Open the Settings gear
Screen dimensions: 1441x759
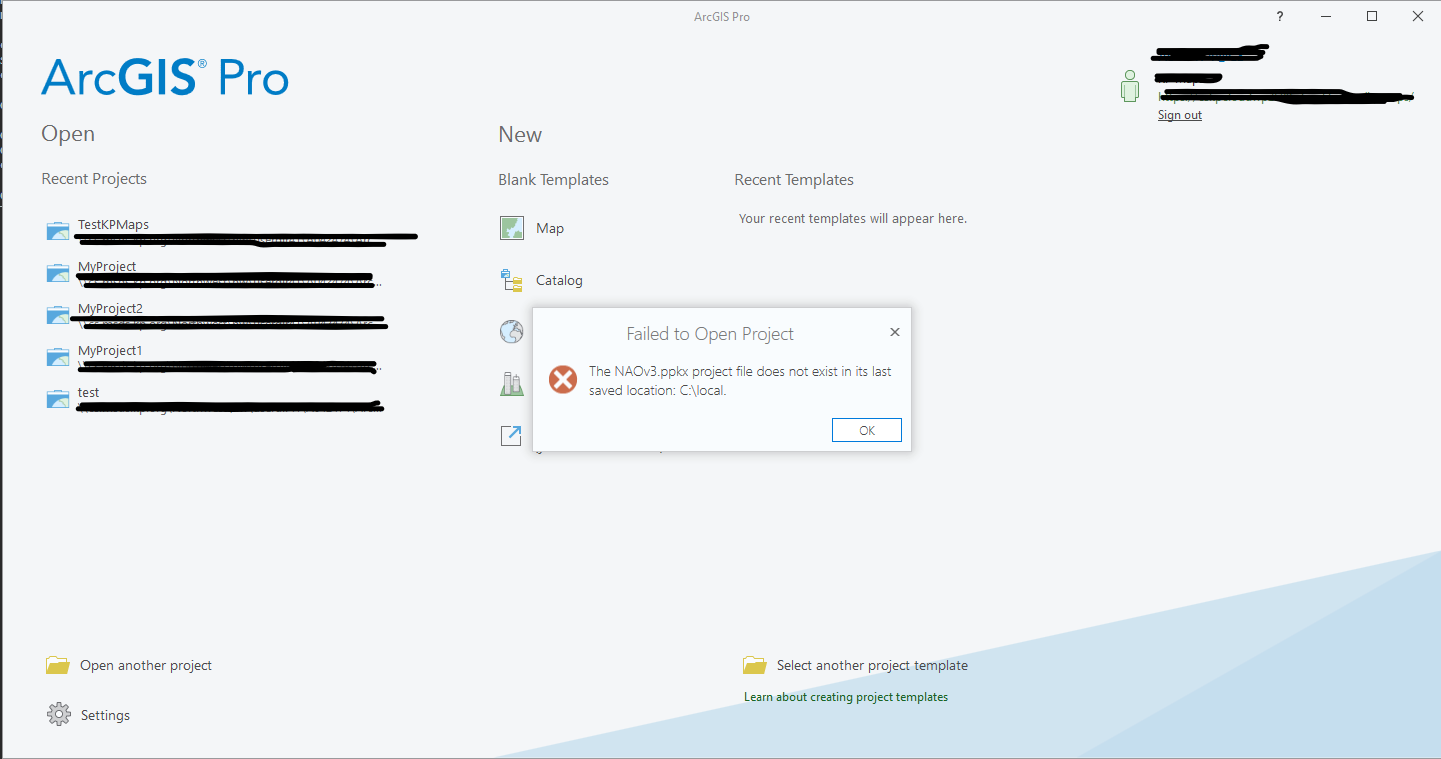tap(59, 715)
